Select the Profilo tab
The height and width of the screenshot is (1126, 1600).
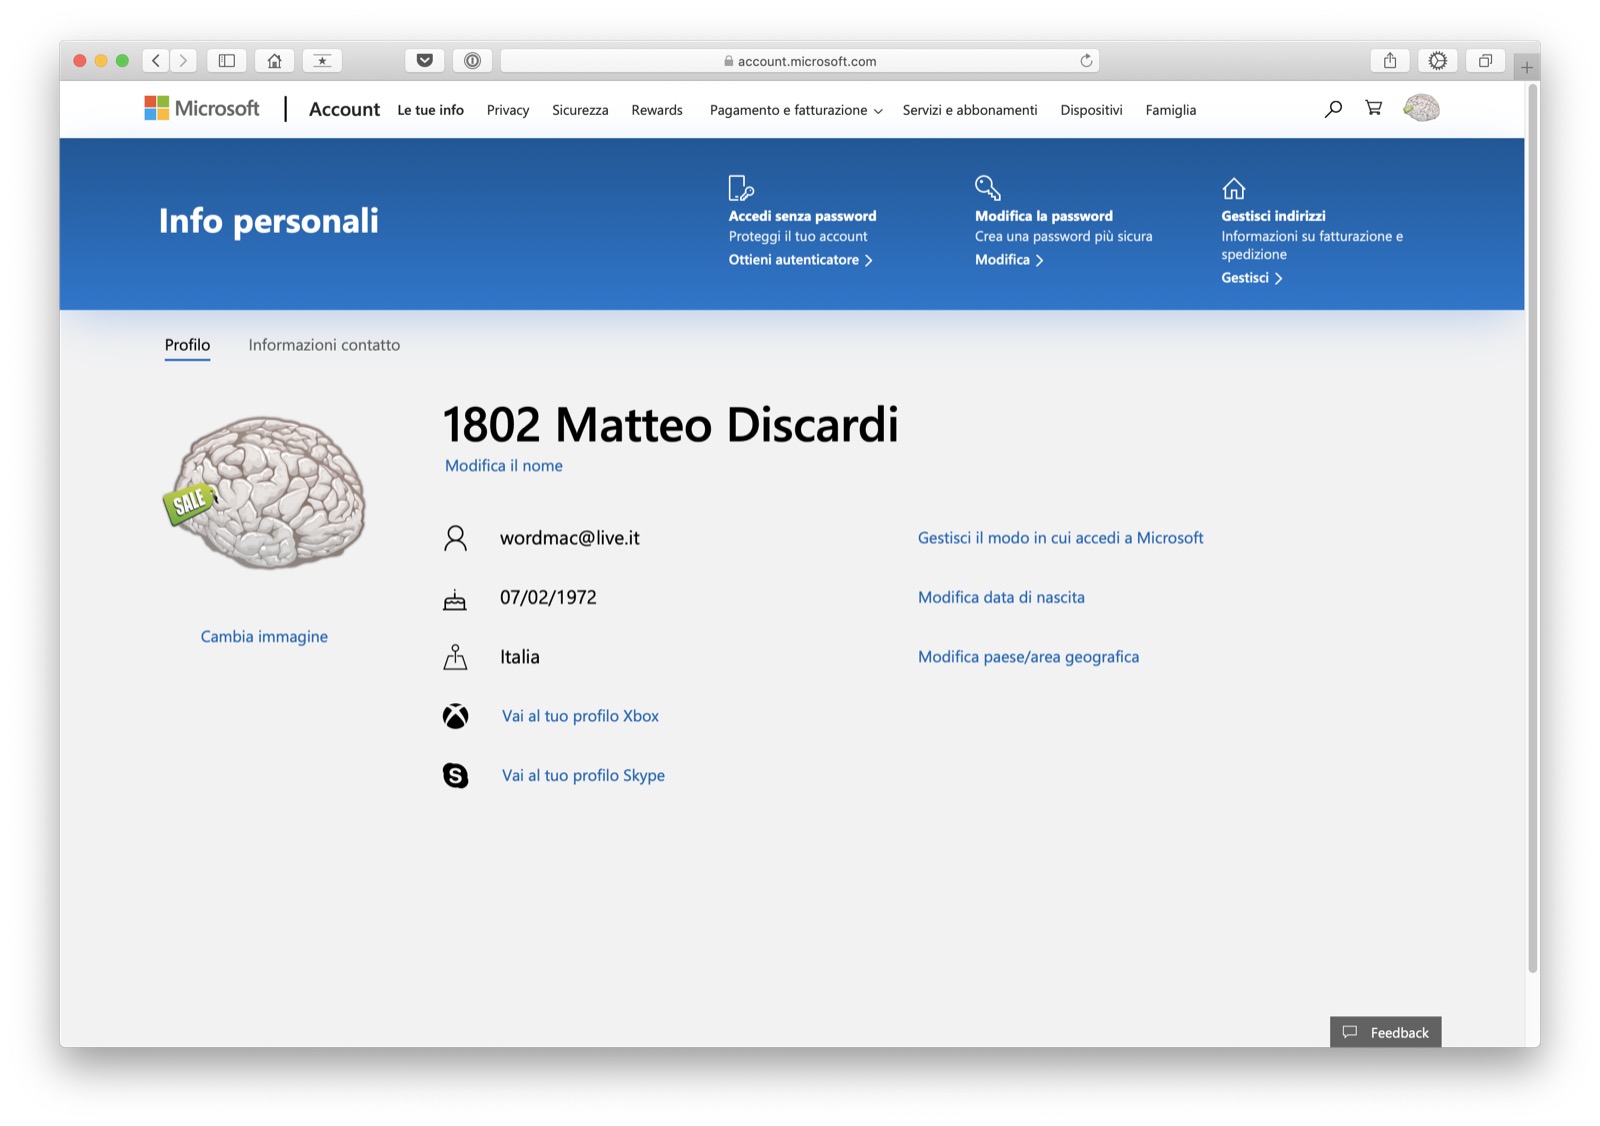(187, 345)
